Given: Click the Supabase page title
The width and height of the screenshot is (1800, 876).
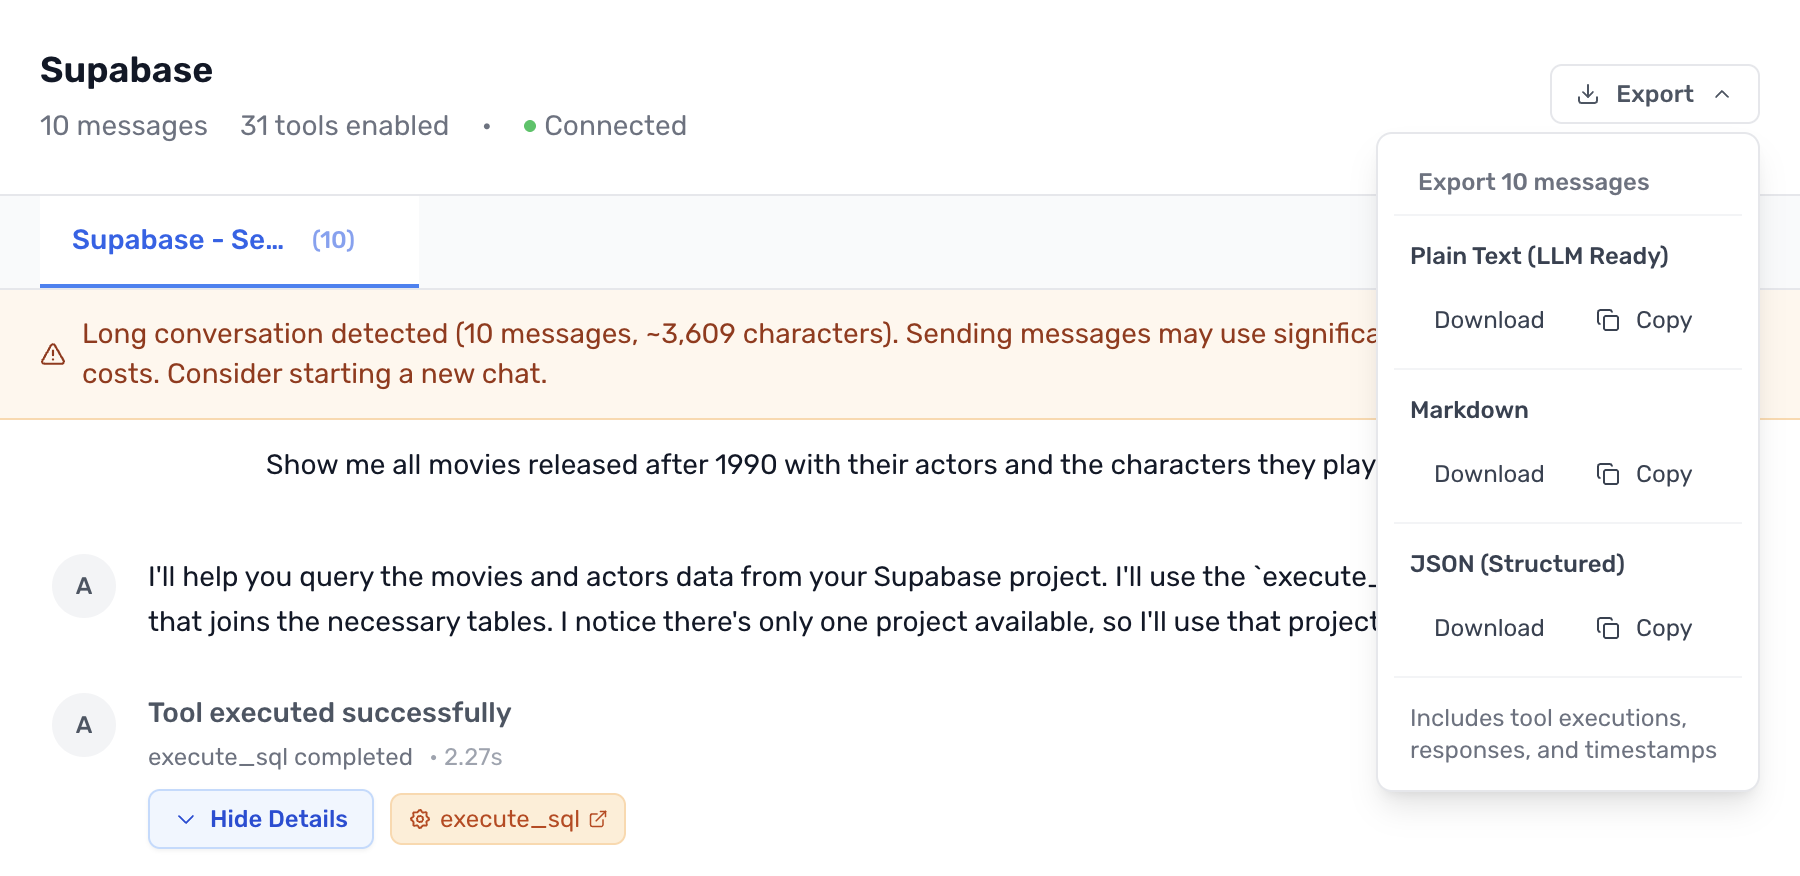Looking at the screenshot, I should [126, 70].
